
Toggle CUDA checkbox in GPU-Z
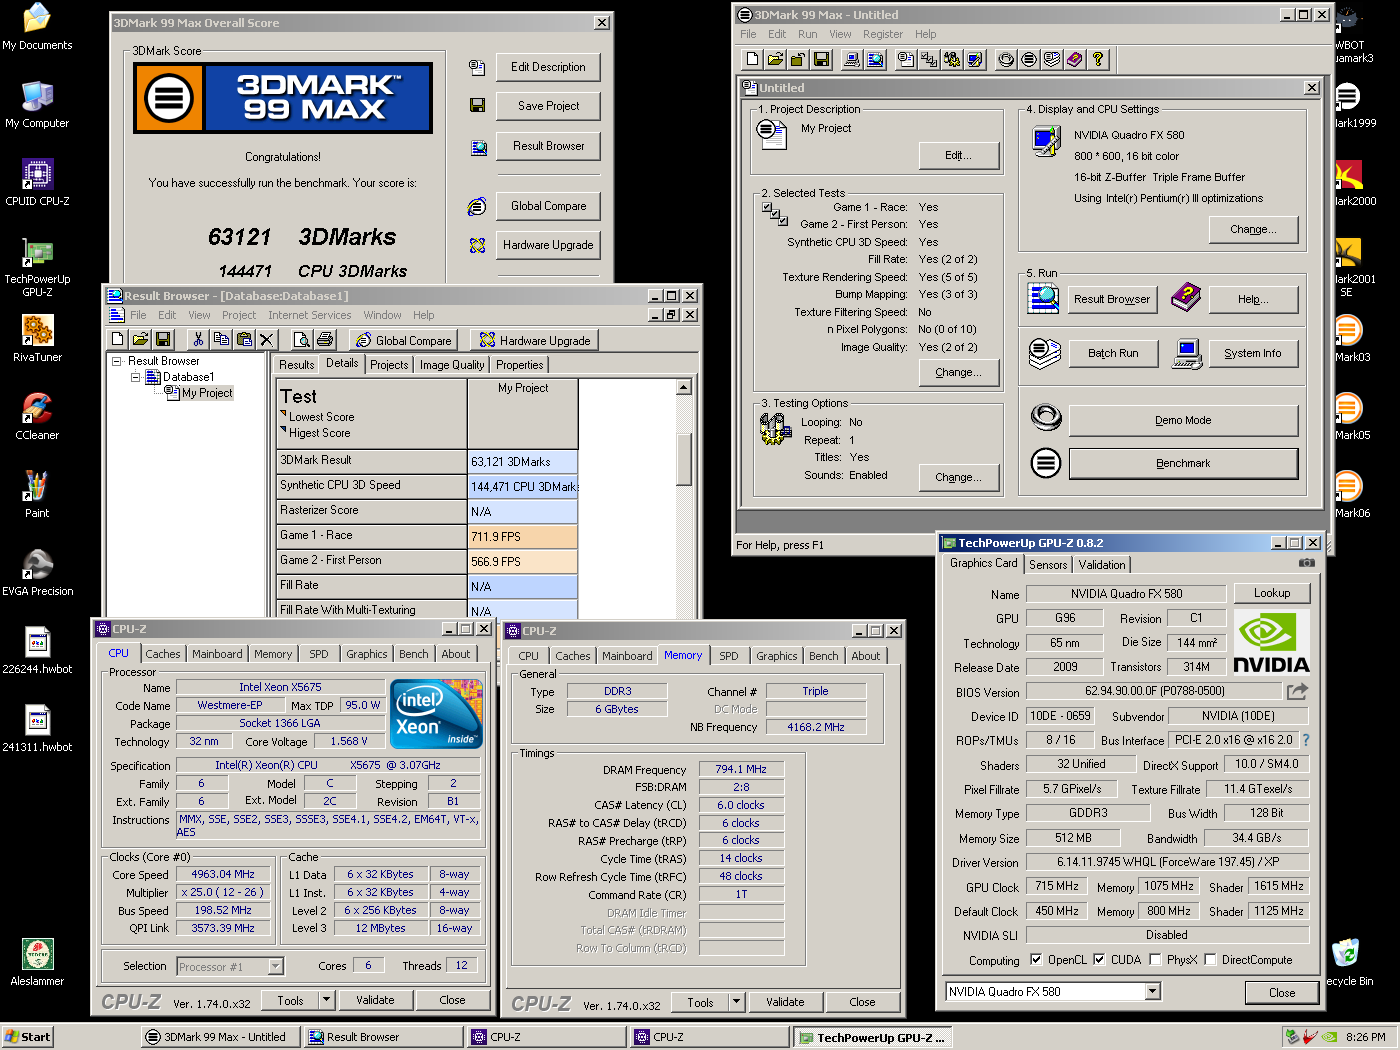pyautogui.click(x=1099, y=960)
